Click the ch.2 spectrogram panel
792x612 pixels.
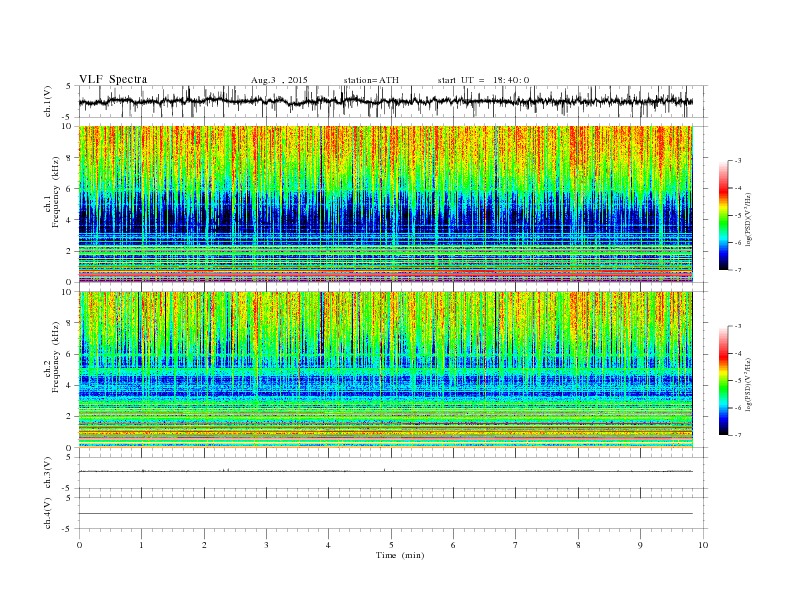click(386, 369)
